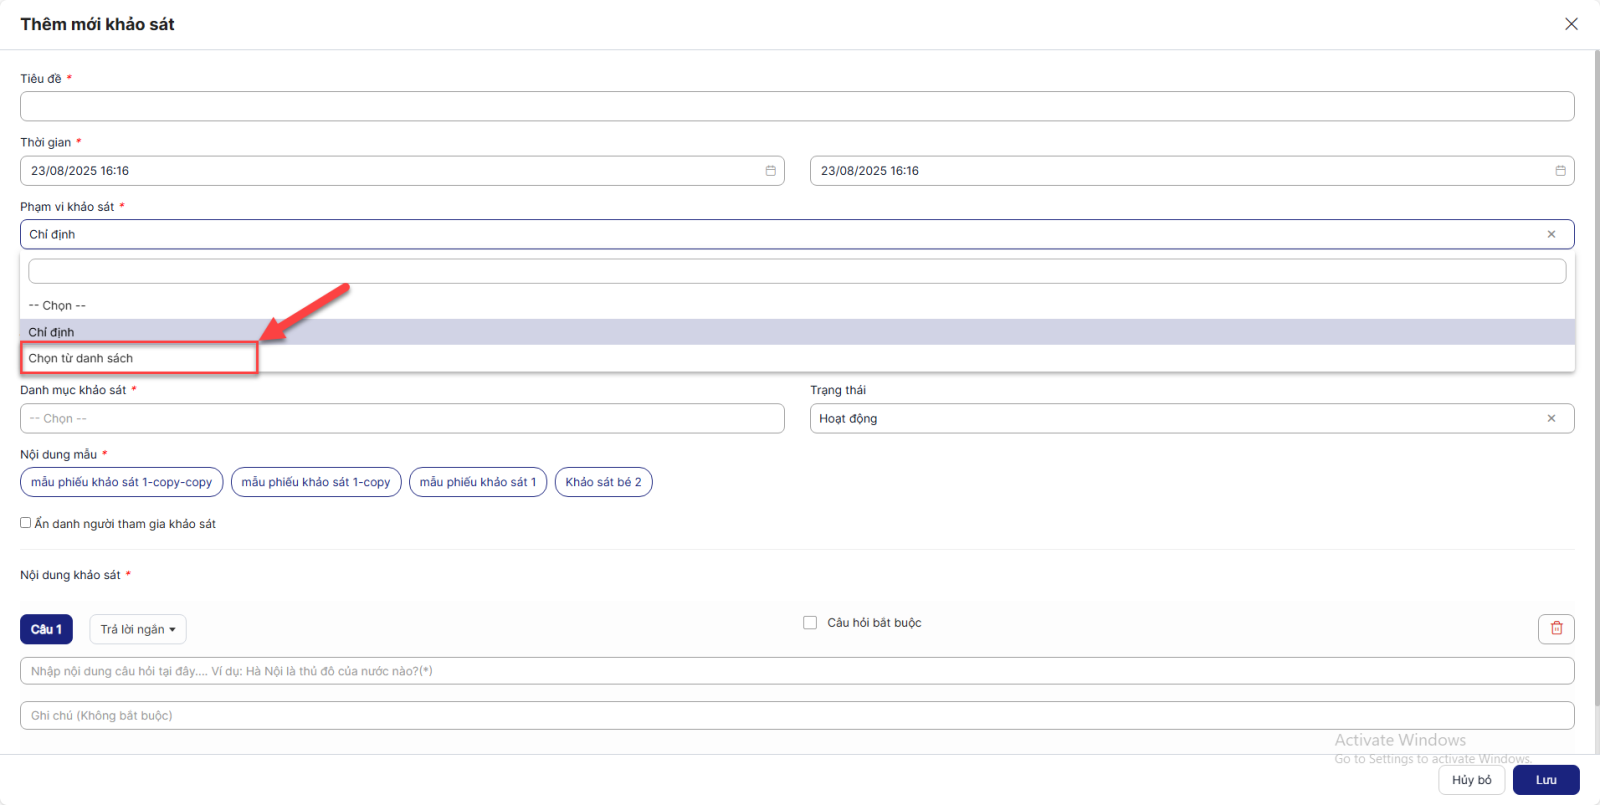This screenshot has height=805, width=1600.
Task: Click the Lưu save button
Action: [x=1545, y=780]
